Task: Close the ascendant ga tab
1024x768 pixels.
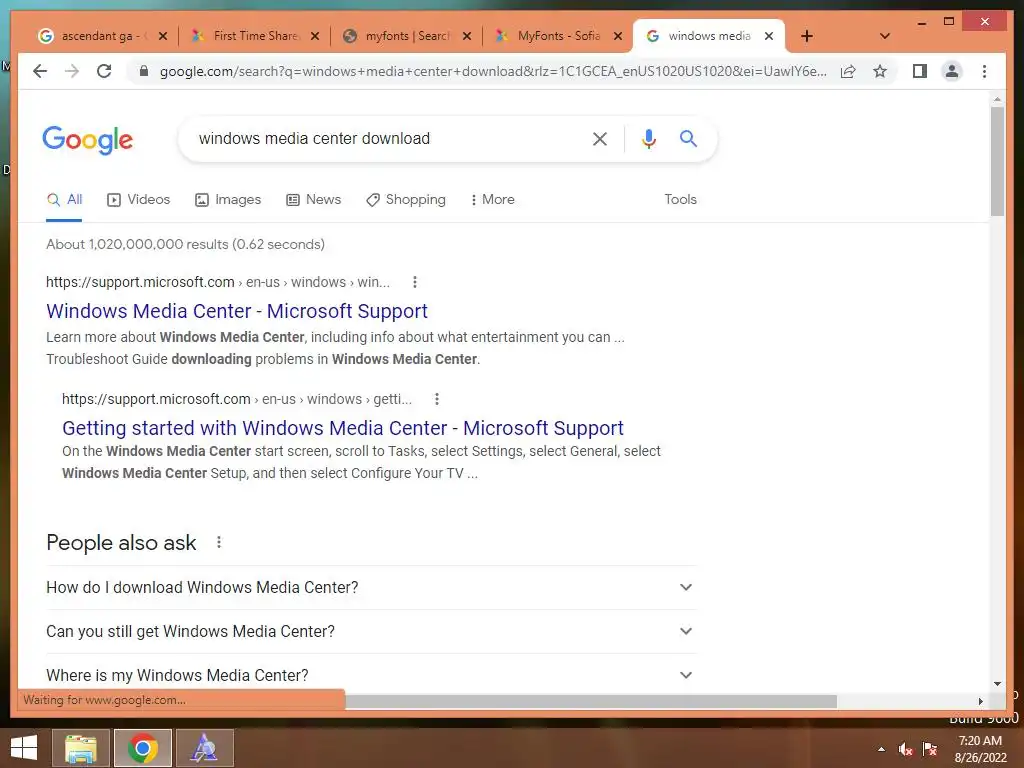Action: (x=163, y=36)
